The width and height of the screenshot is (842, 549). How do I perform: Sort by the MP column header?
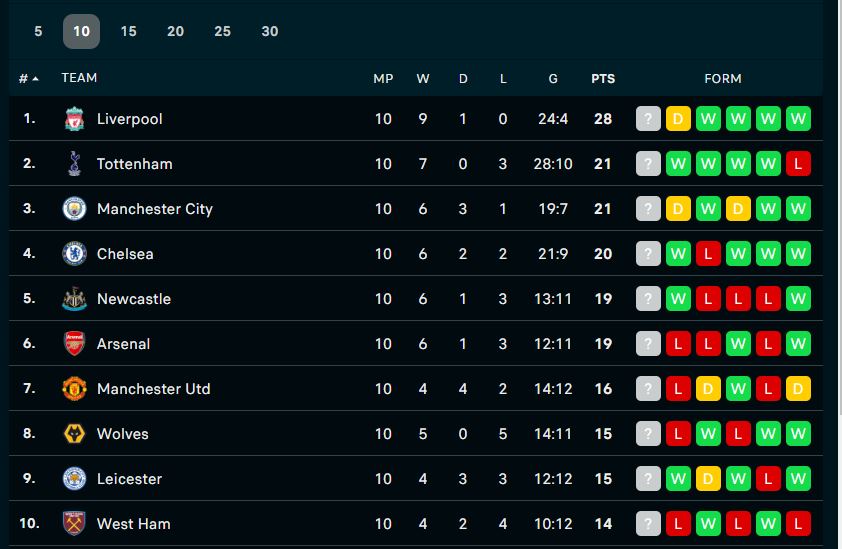click(x=383, y=78)
